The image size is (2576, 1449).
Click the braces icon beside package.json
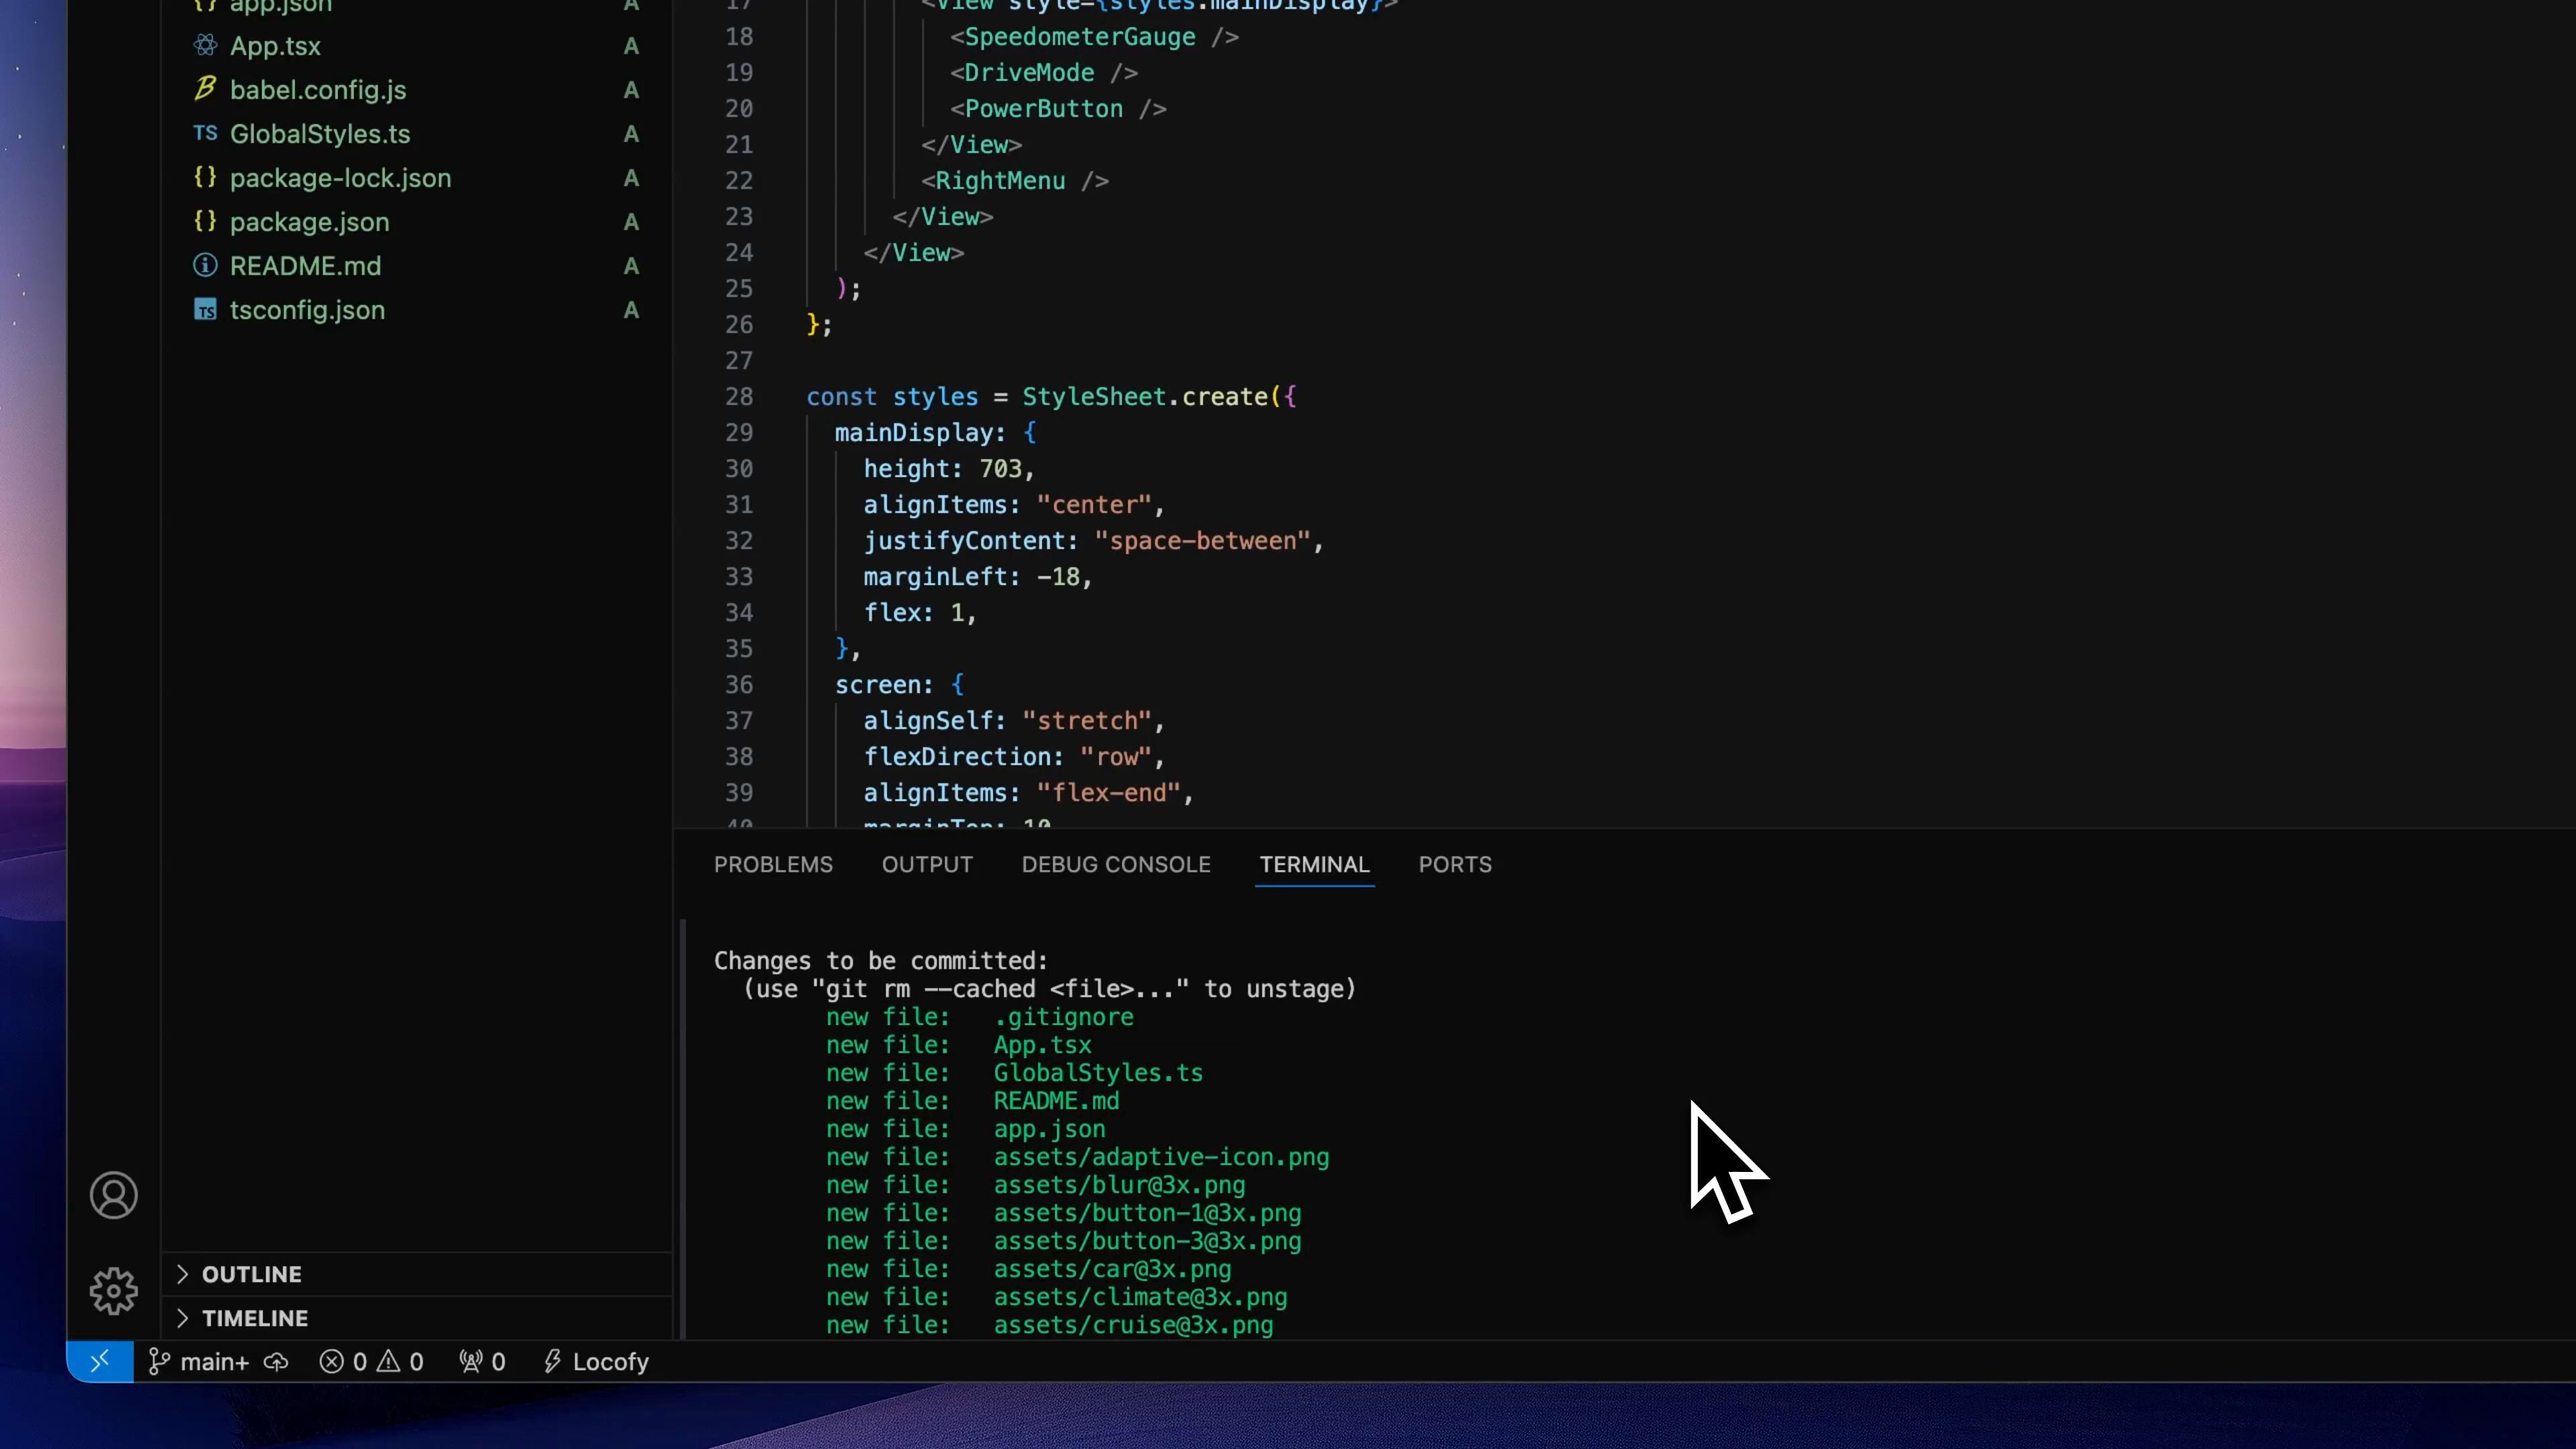(x=205, y=221)
